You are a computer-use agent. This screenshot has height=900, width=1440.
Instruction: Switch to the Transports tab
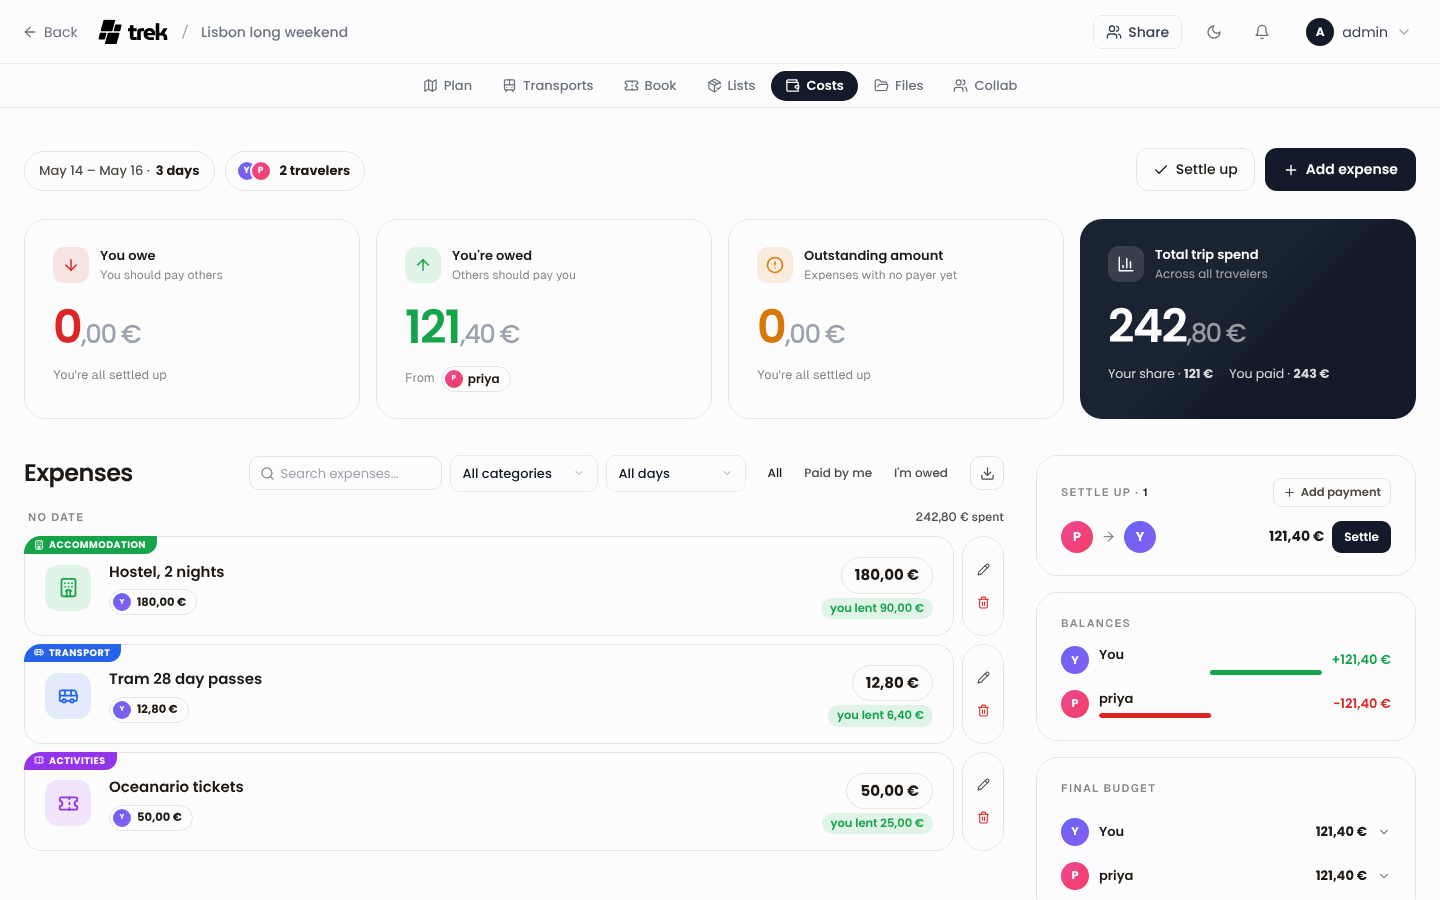[548, 86]
